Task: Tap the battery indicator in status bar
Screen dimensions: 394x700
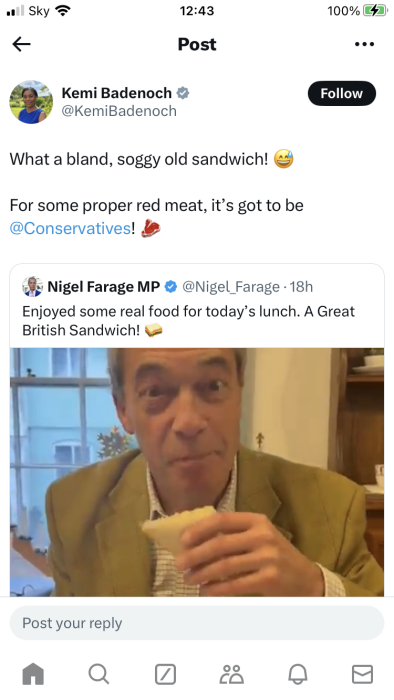Action: tap(375, 11)
